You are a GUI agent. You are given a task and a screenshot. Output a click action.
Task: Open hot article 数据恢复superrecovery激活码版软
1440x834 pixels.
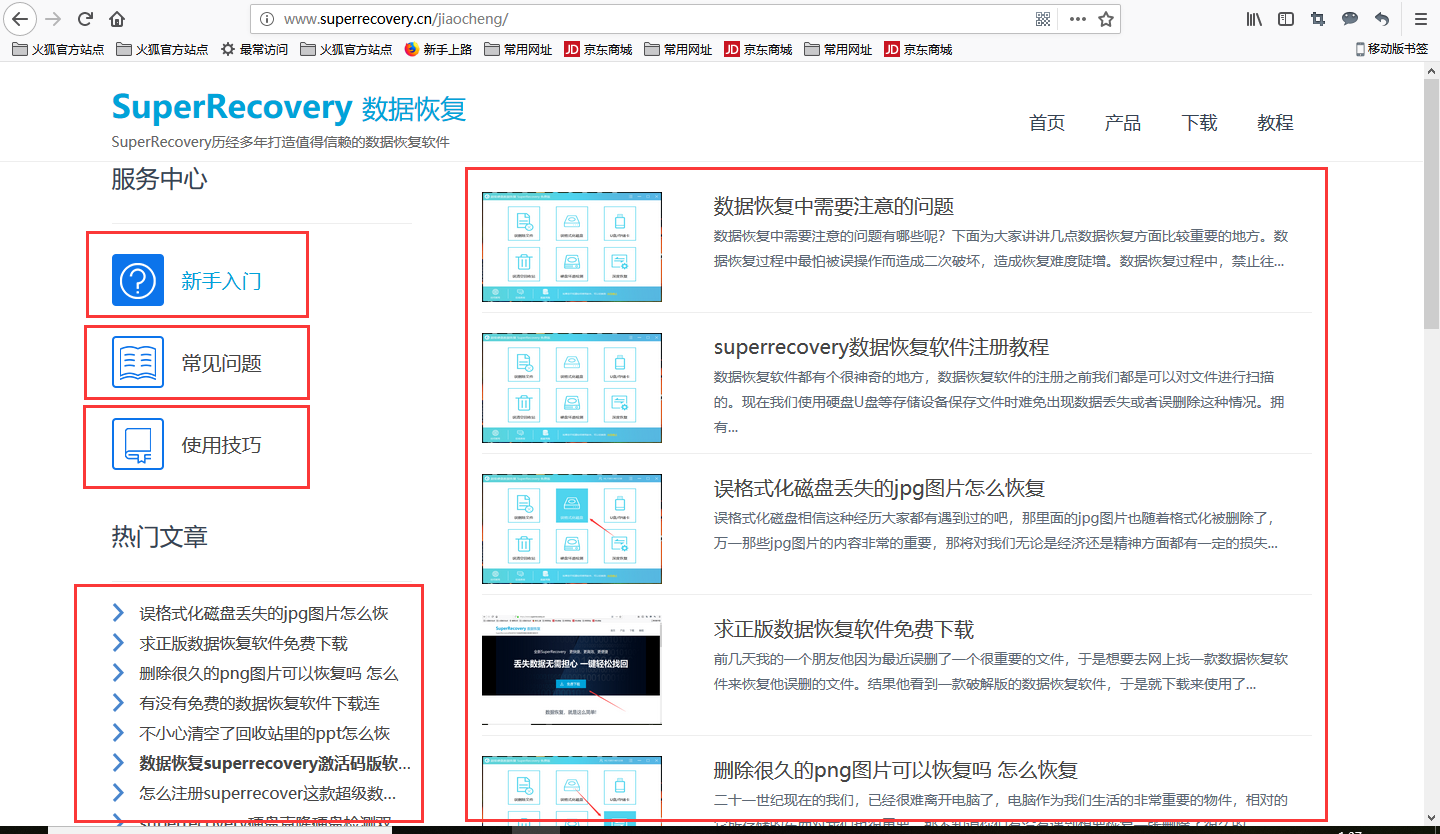pyautogui.click(x=275, y=763)
